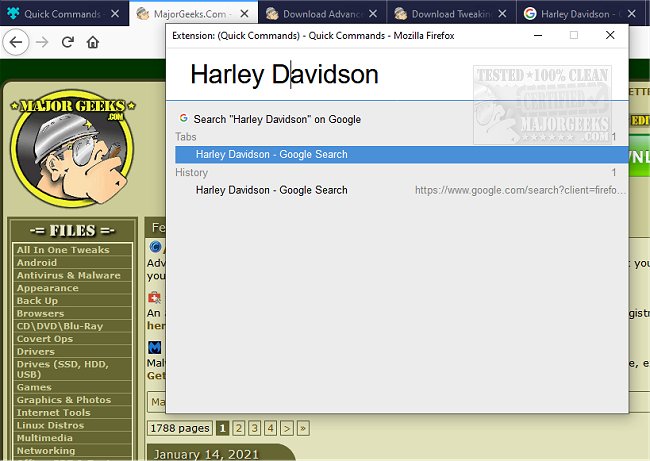Select the highlighted Tabs result Harley Davidson
This screenshot has width=650, height=461.
coord(401,155)
